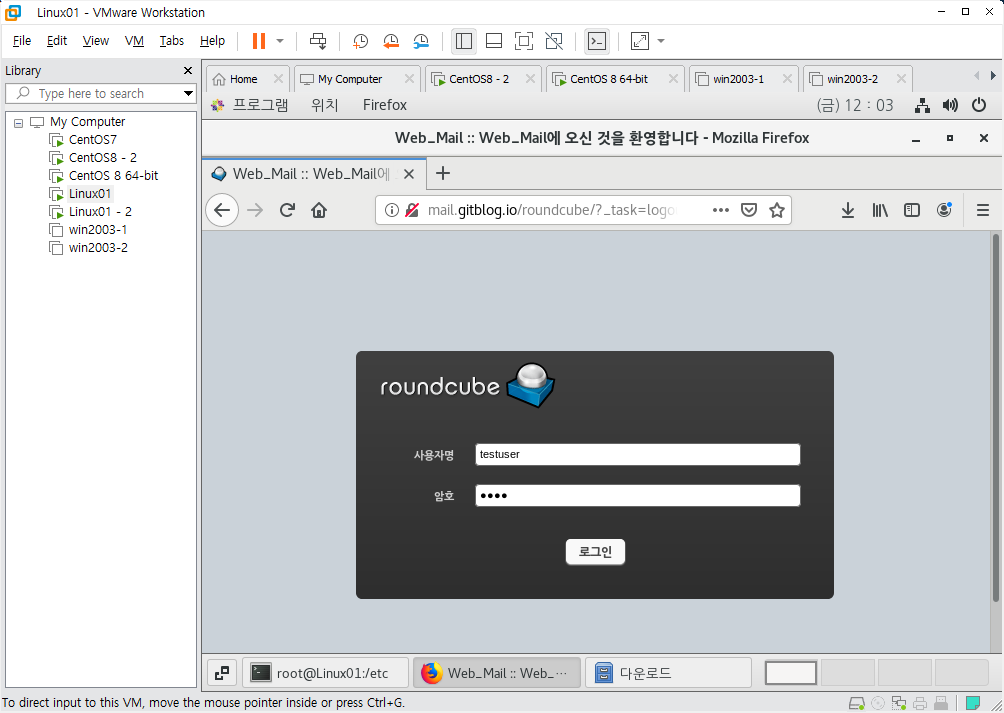Open the Firefox library icon
The height and width of the screenshot is (713, 1004).
point(880,210)
